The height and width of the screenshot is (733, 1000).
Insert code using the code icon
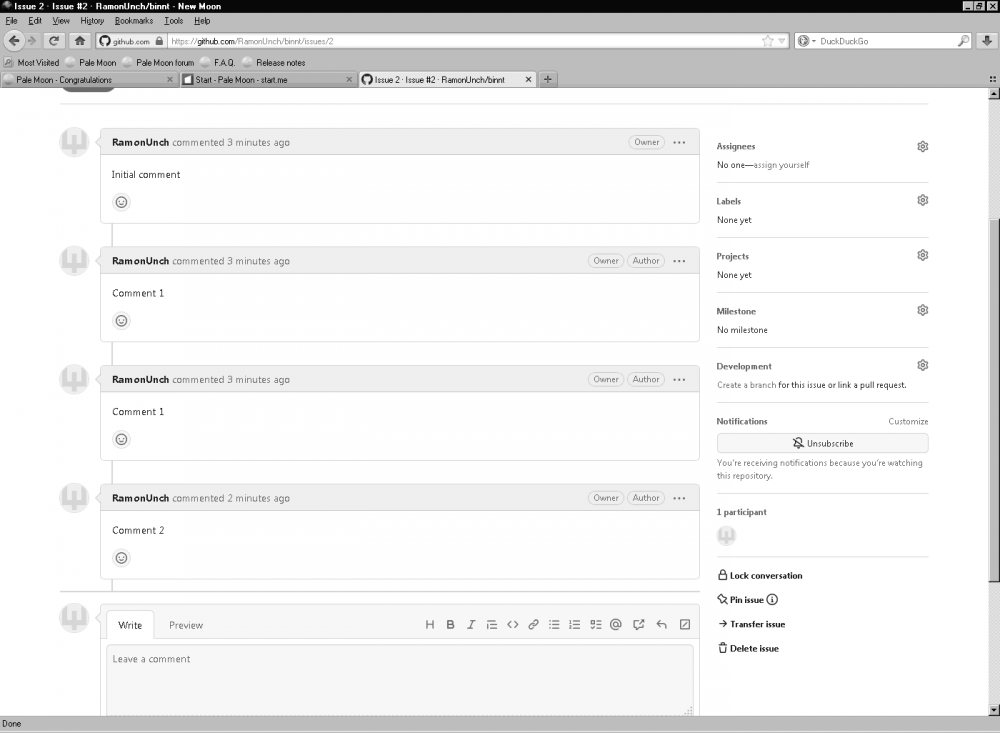513,625
